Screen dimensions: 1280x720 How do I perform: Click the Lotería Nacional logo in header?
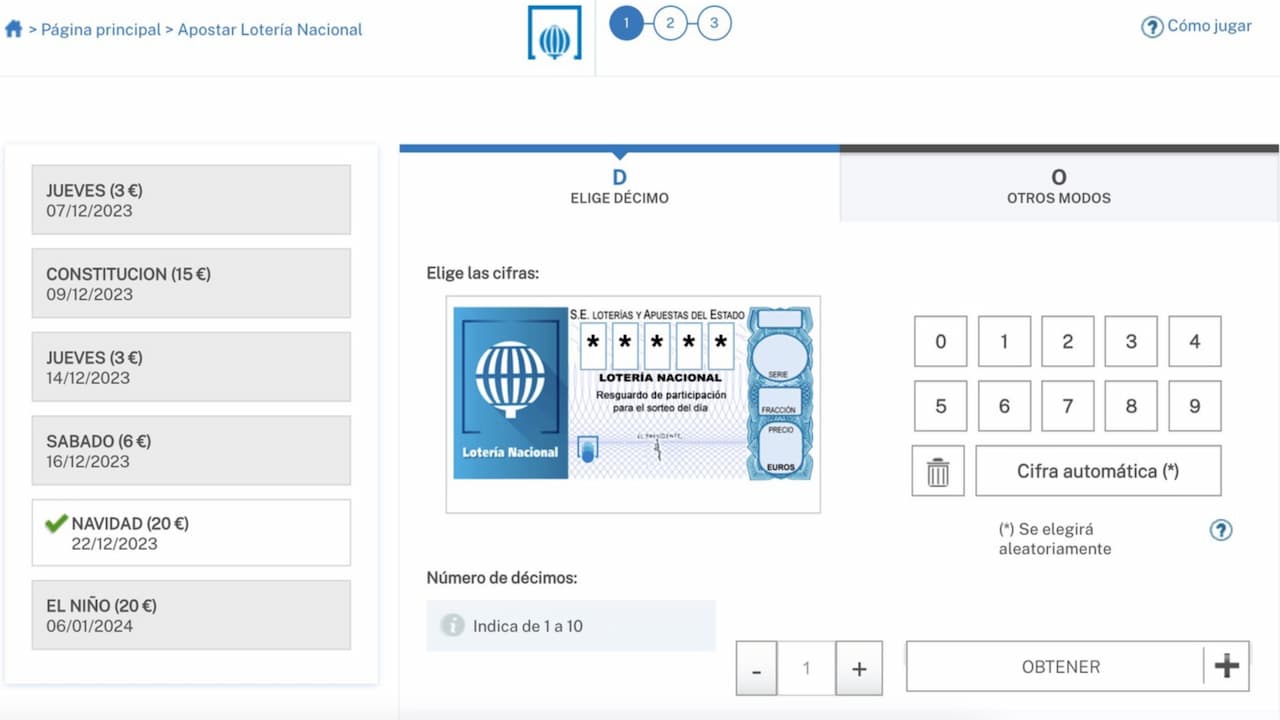pos(554,34)
